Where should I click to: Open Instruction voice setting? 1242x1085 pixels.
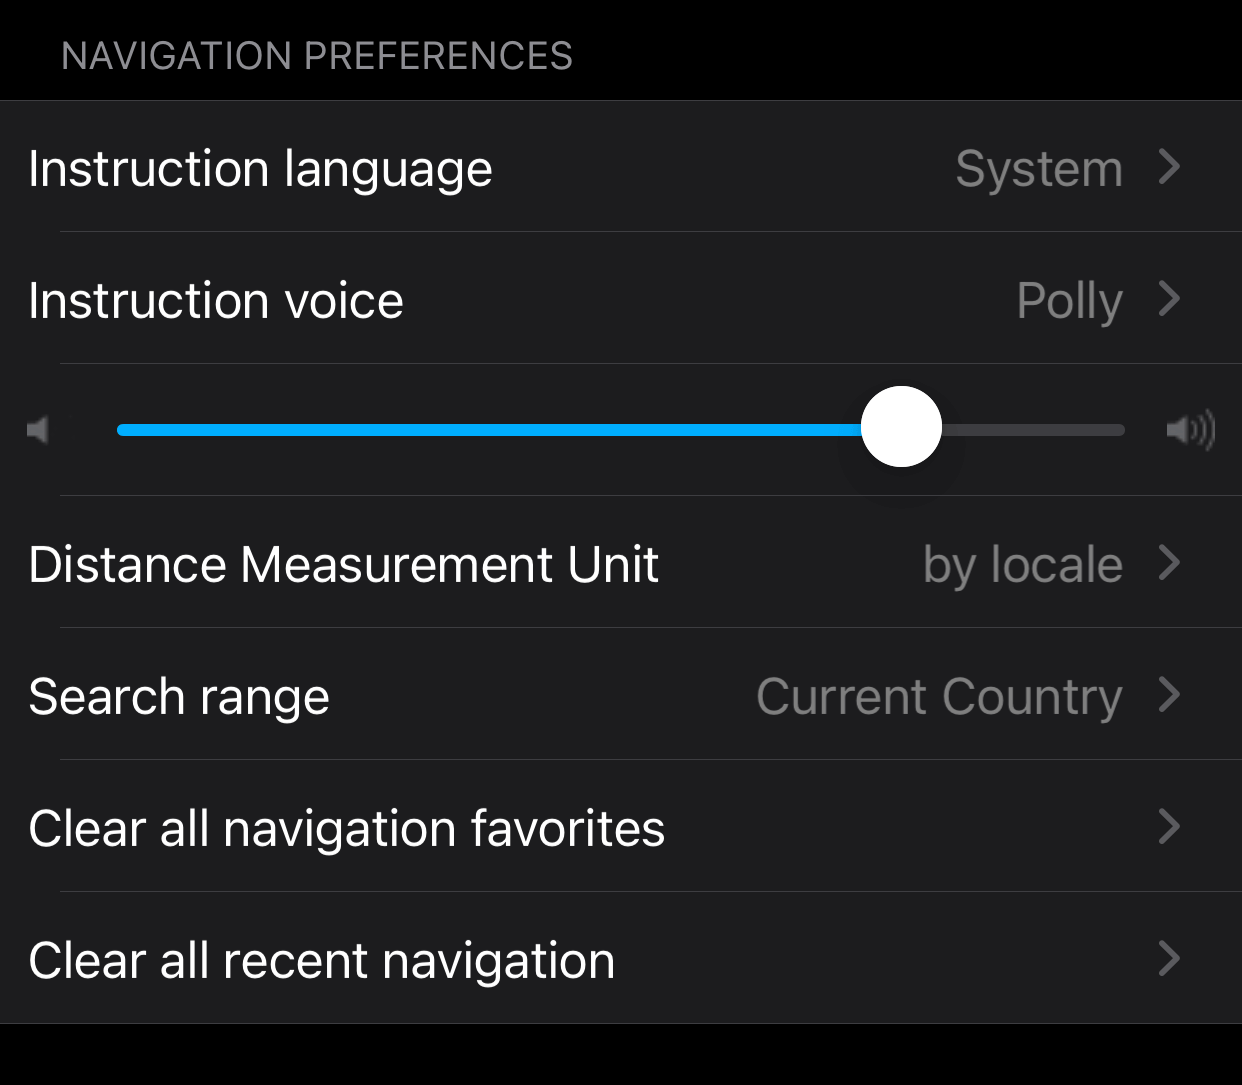(621, 298)
